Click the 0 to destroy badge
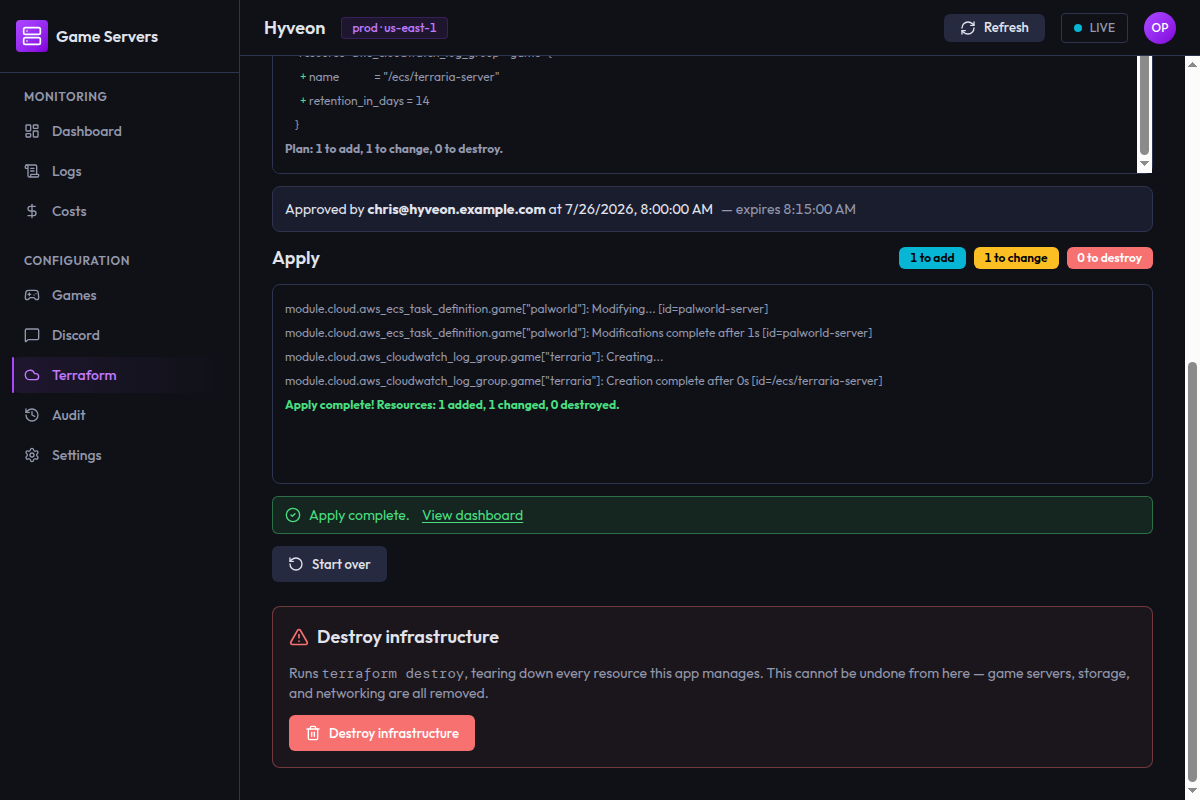This screenshot has width=1200, height=800. pyautogui.click(x=1110, y=258)
